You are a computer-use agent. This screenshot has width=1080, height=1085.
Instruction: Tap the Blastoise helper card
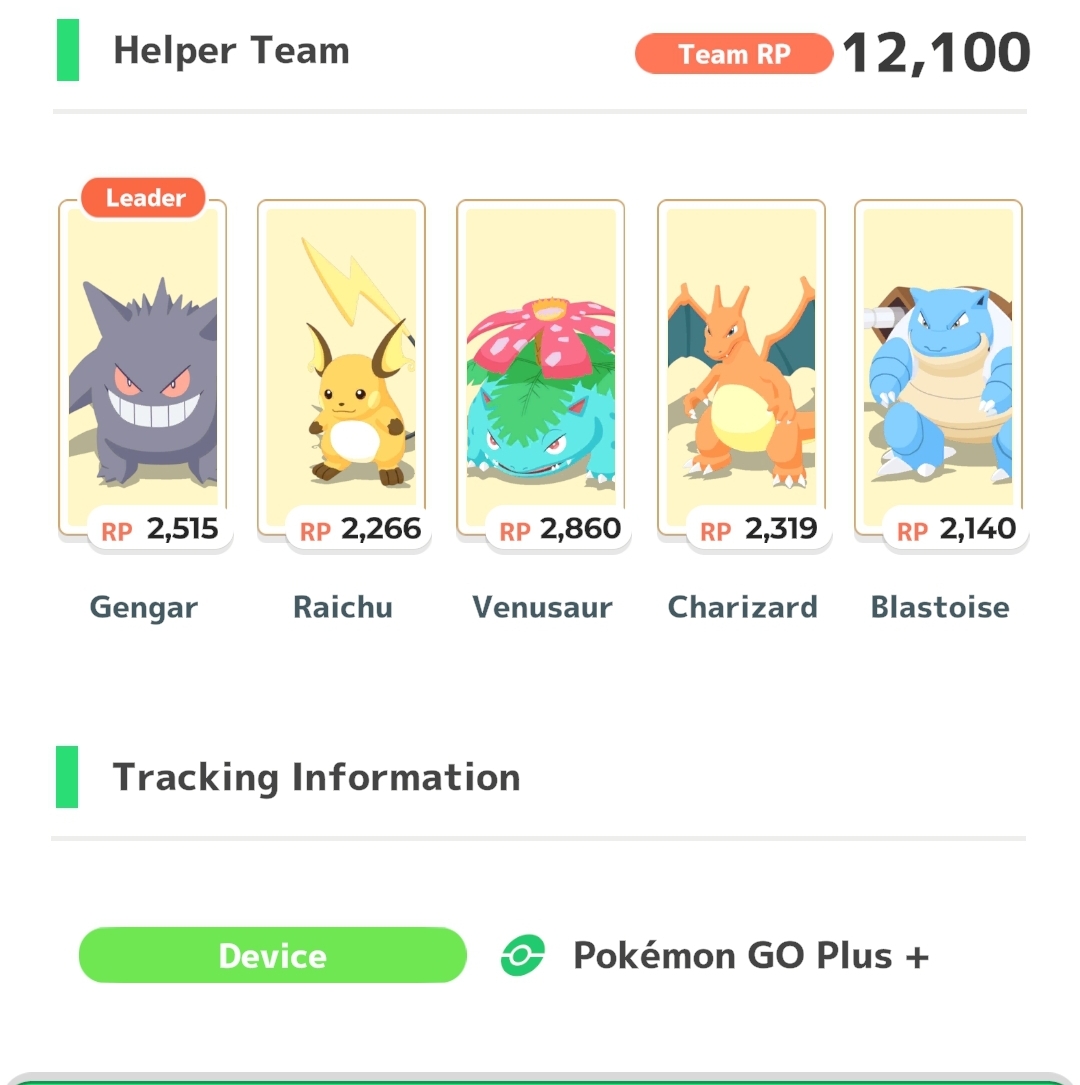pyautogui.click(x=938, y=367)
